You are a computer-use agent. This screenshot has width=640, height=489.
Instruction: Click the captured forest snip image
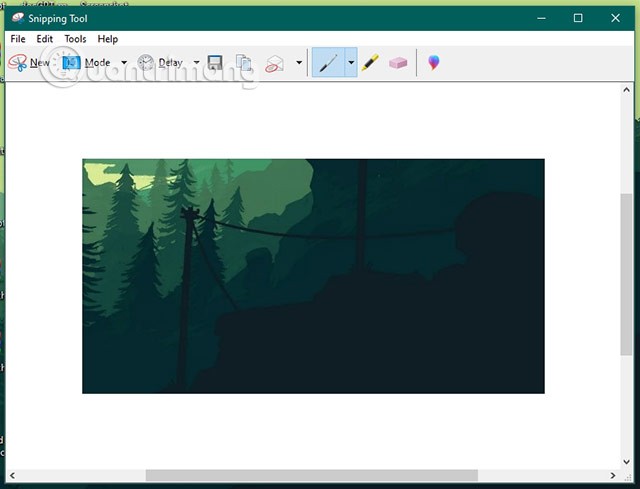[313, 276]
